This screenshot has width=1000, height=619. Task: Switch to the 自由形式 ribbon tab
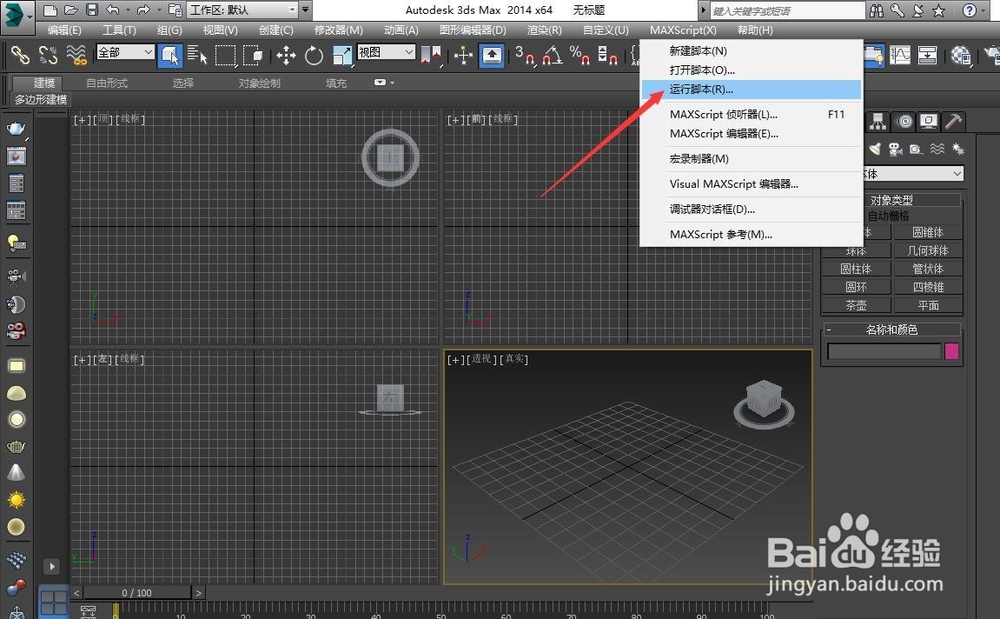tap(107, 83)
